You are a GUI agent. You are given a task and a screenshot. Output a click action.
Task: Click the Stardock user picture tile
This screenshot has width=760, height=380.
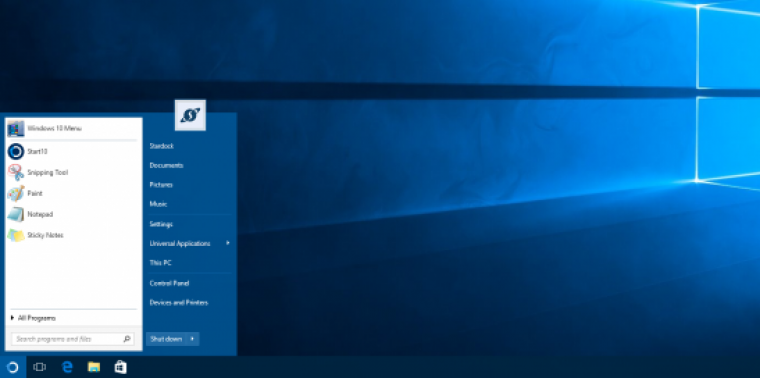190,115
